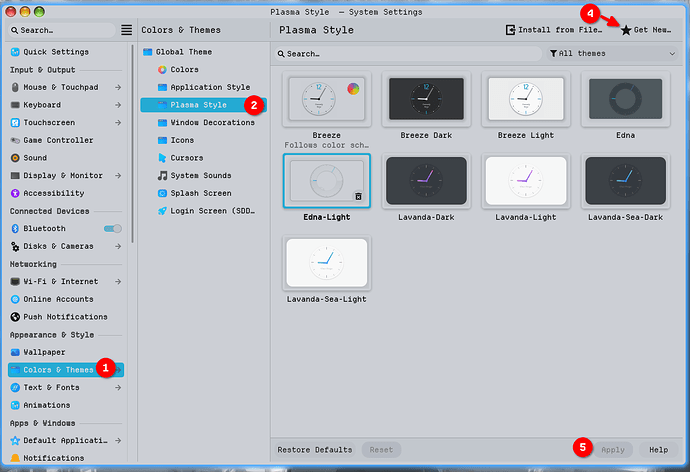Toggle the Bluetooth switch

[x=113, y=229]
